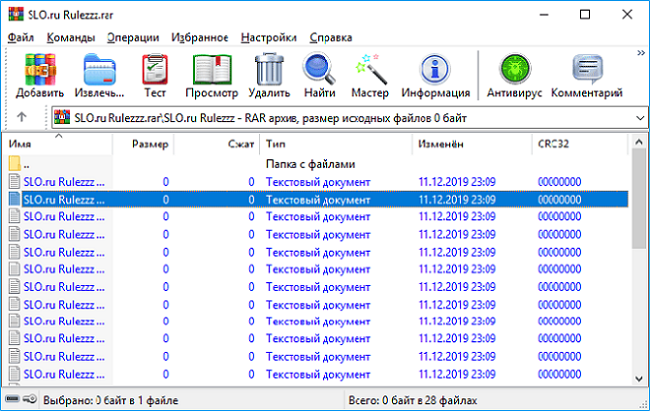
Task: Expand the hidden toolbar buttons chevron
Action: [x=641, y=53]
